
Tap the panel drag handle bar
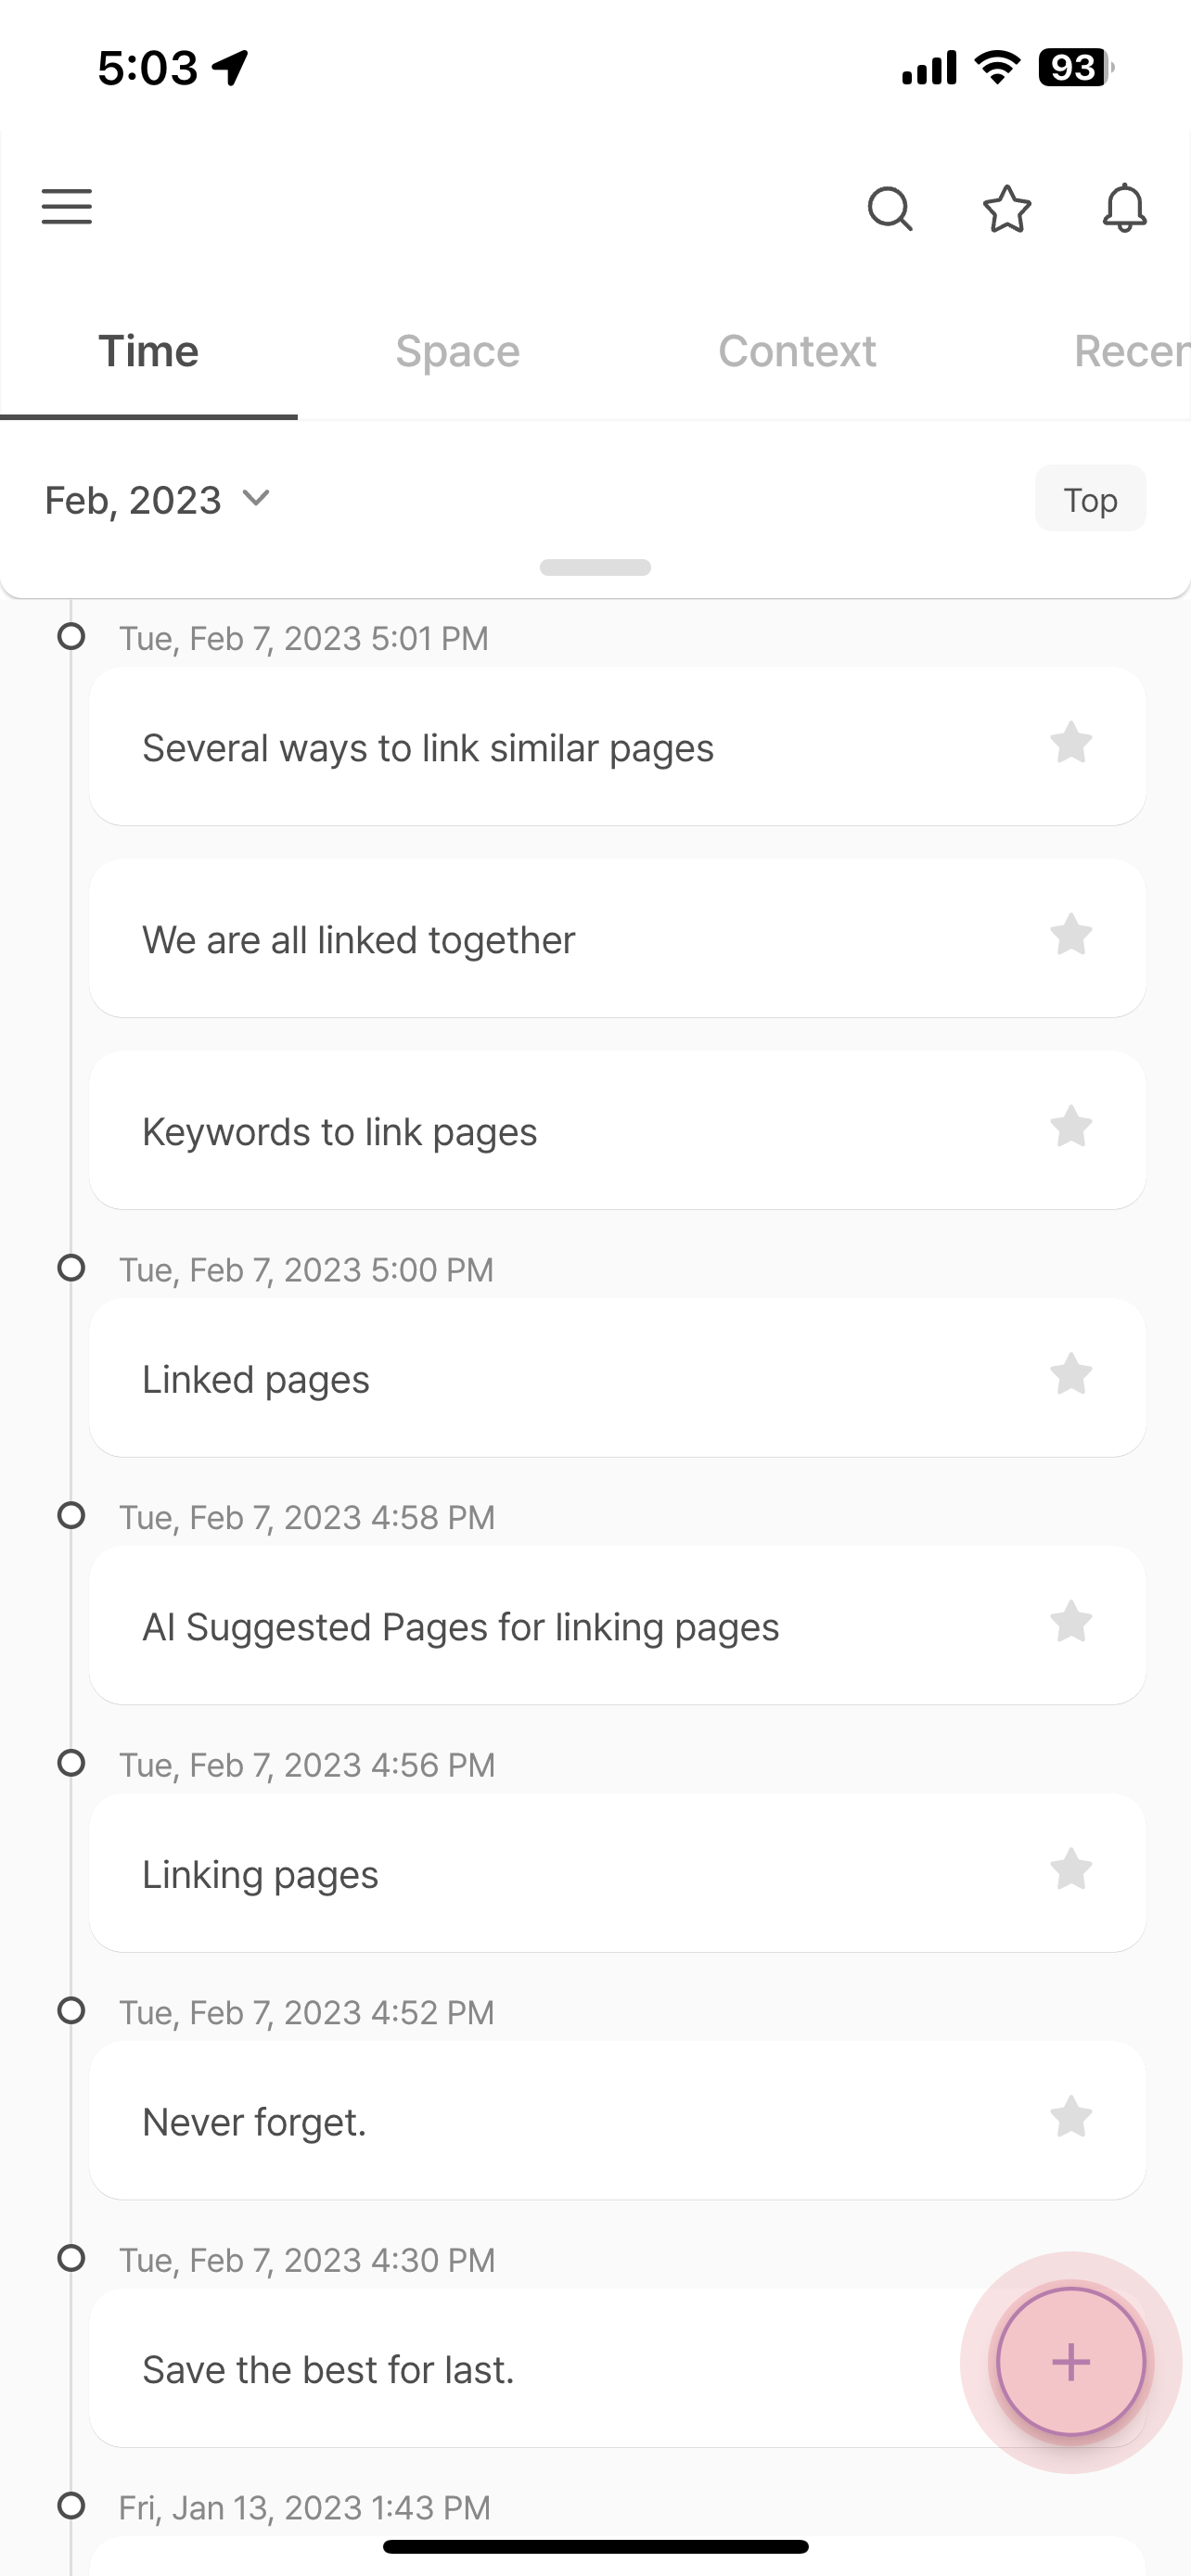595,567
